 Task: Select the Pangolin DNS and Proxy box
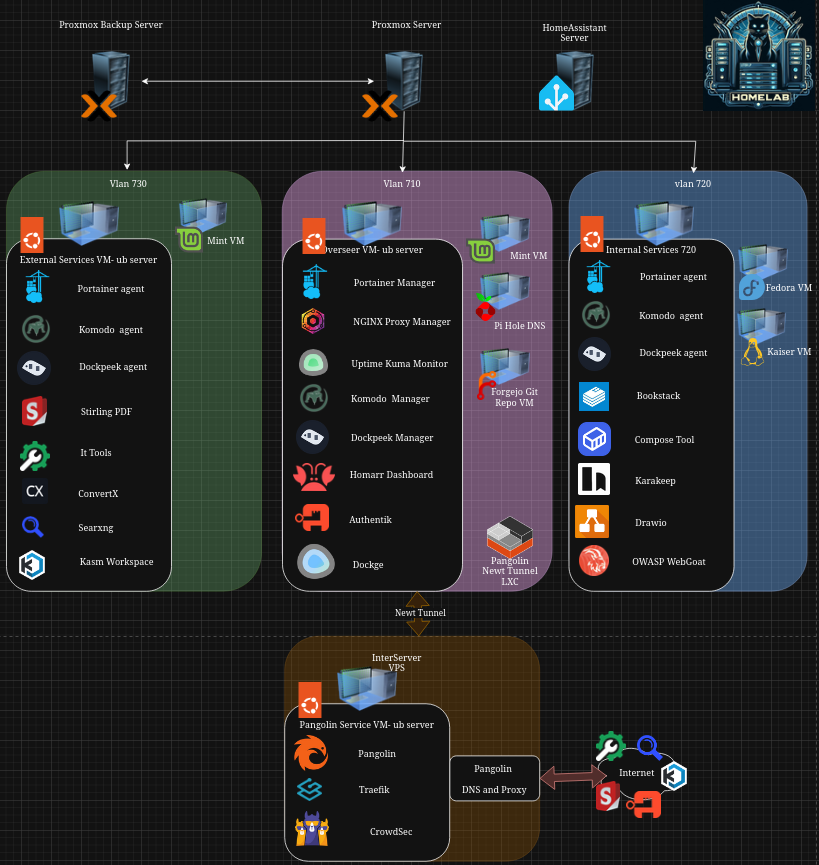(x=494, y=779)
